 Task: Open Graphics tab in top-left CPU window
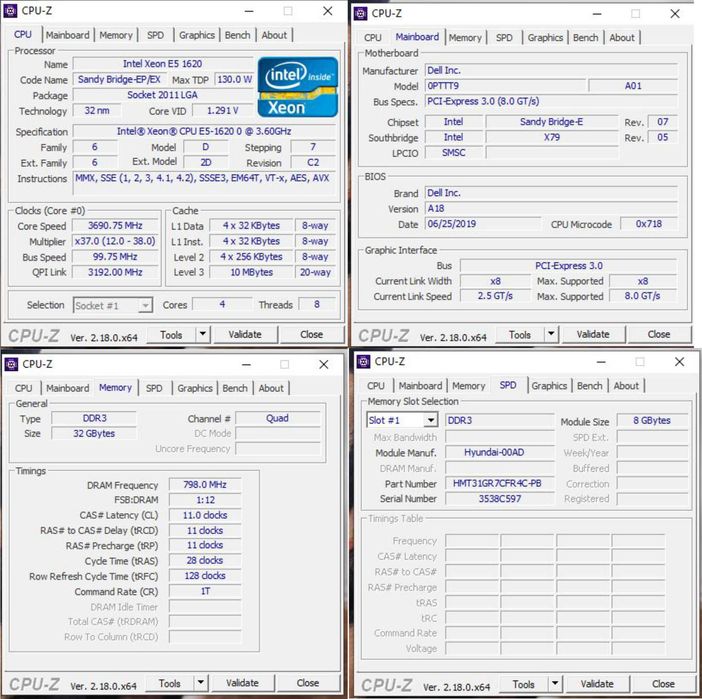coord(197,35)
